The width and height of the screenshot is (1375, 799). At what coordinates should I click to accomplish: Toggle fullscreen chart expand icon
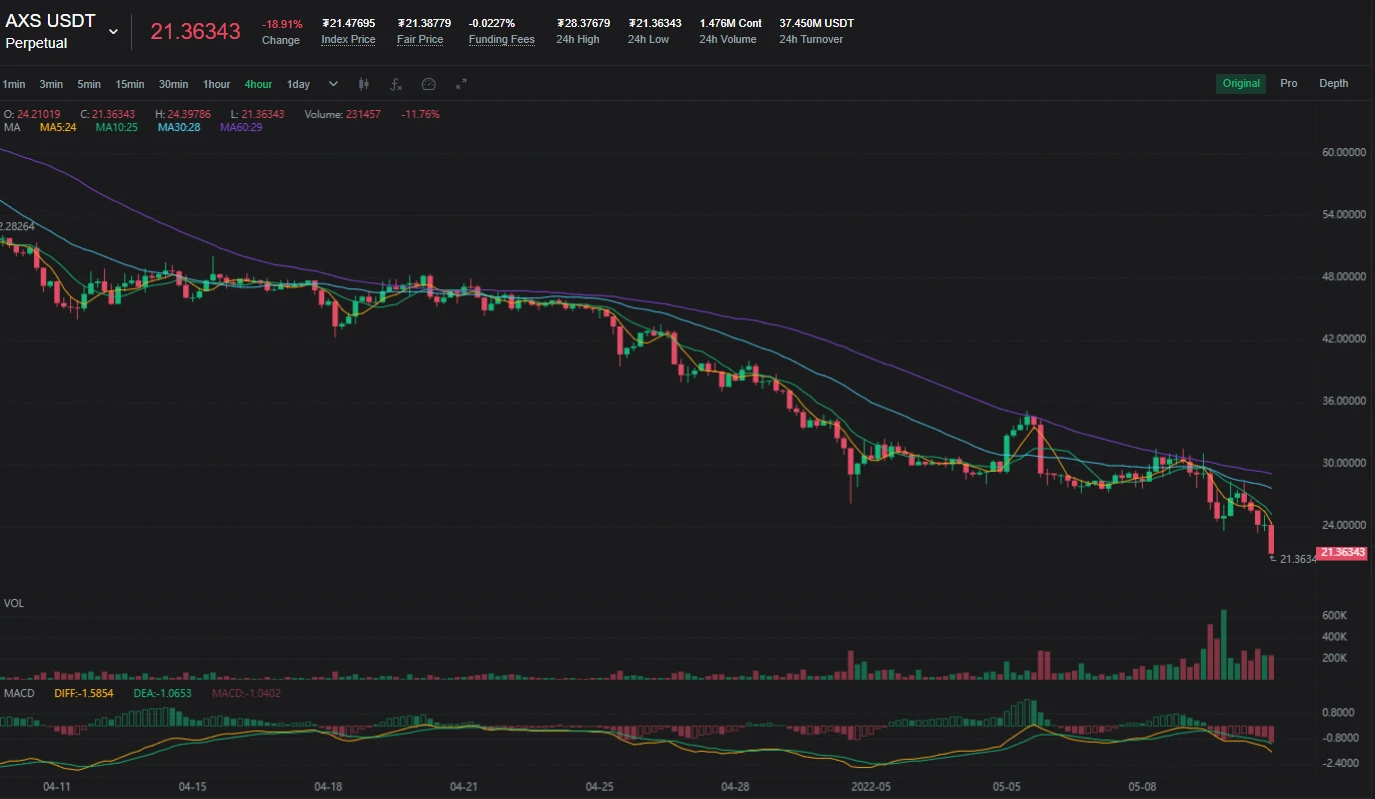(461, 84)
